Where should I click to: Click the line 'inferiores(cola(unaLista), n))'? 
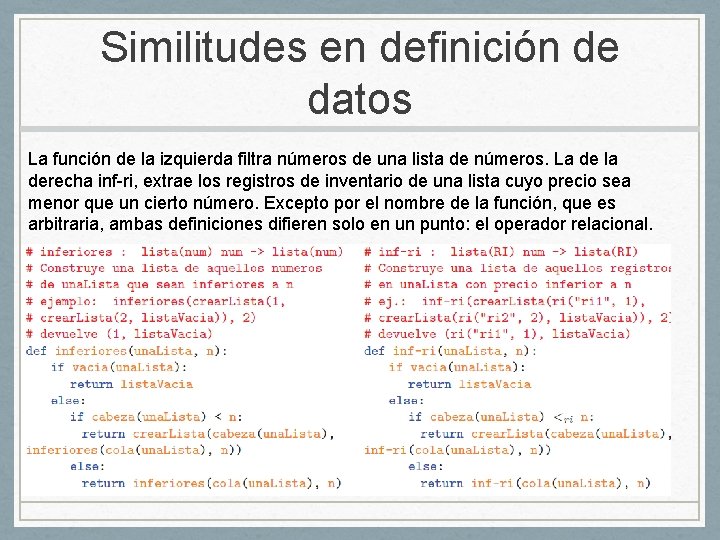[134, 450]
